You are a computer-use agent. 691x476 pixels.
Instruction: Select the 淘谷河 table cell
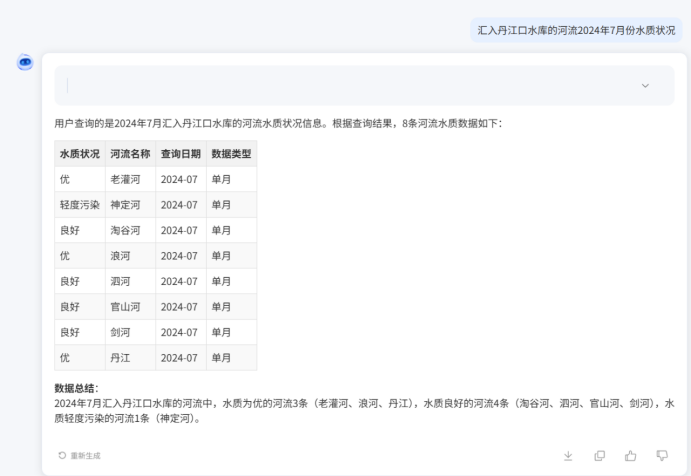click(x=130, y=230)
